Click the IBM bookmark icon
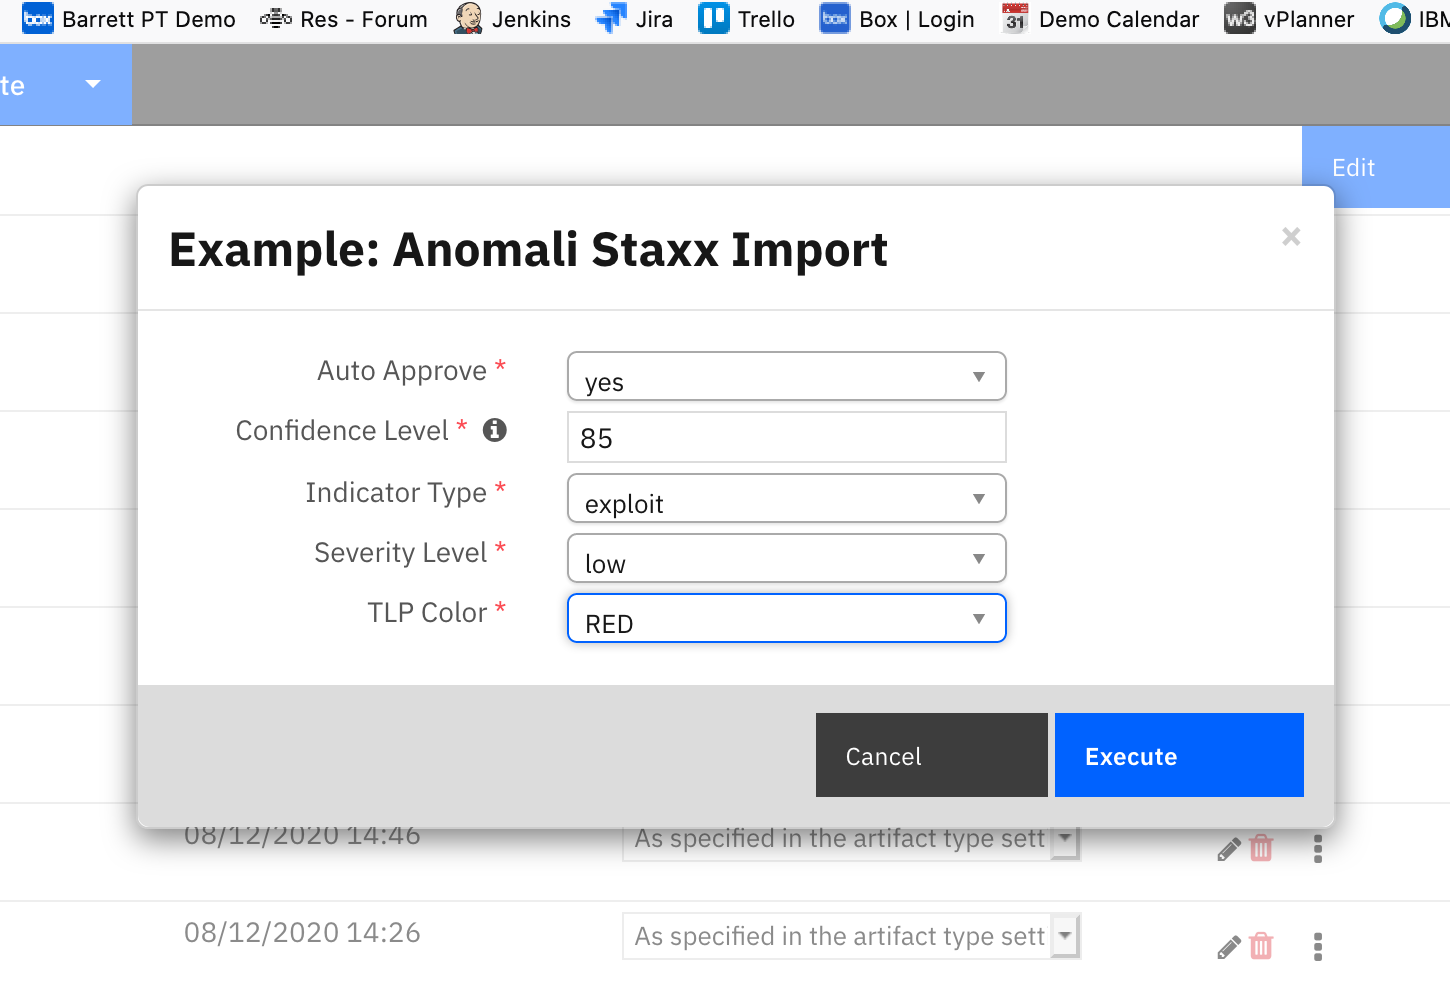Viewport: 1450px width, 998px height. click(x=1395, y=19)
